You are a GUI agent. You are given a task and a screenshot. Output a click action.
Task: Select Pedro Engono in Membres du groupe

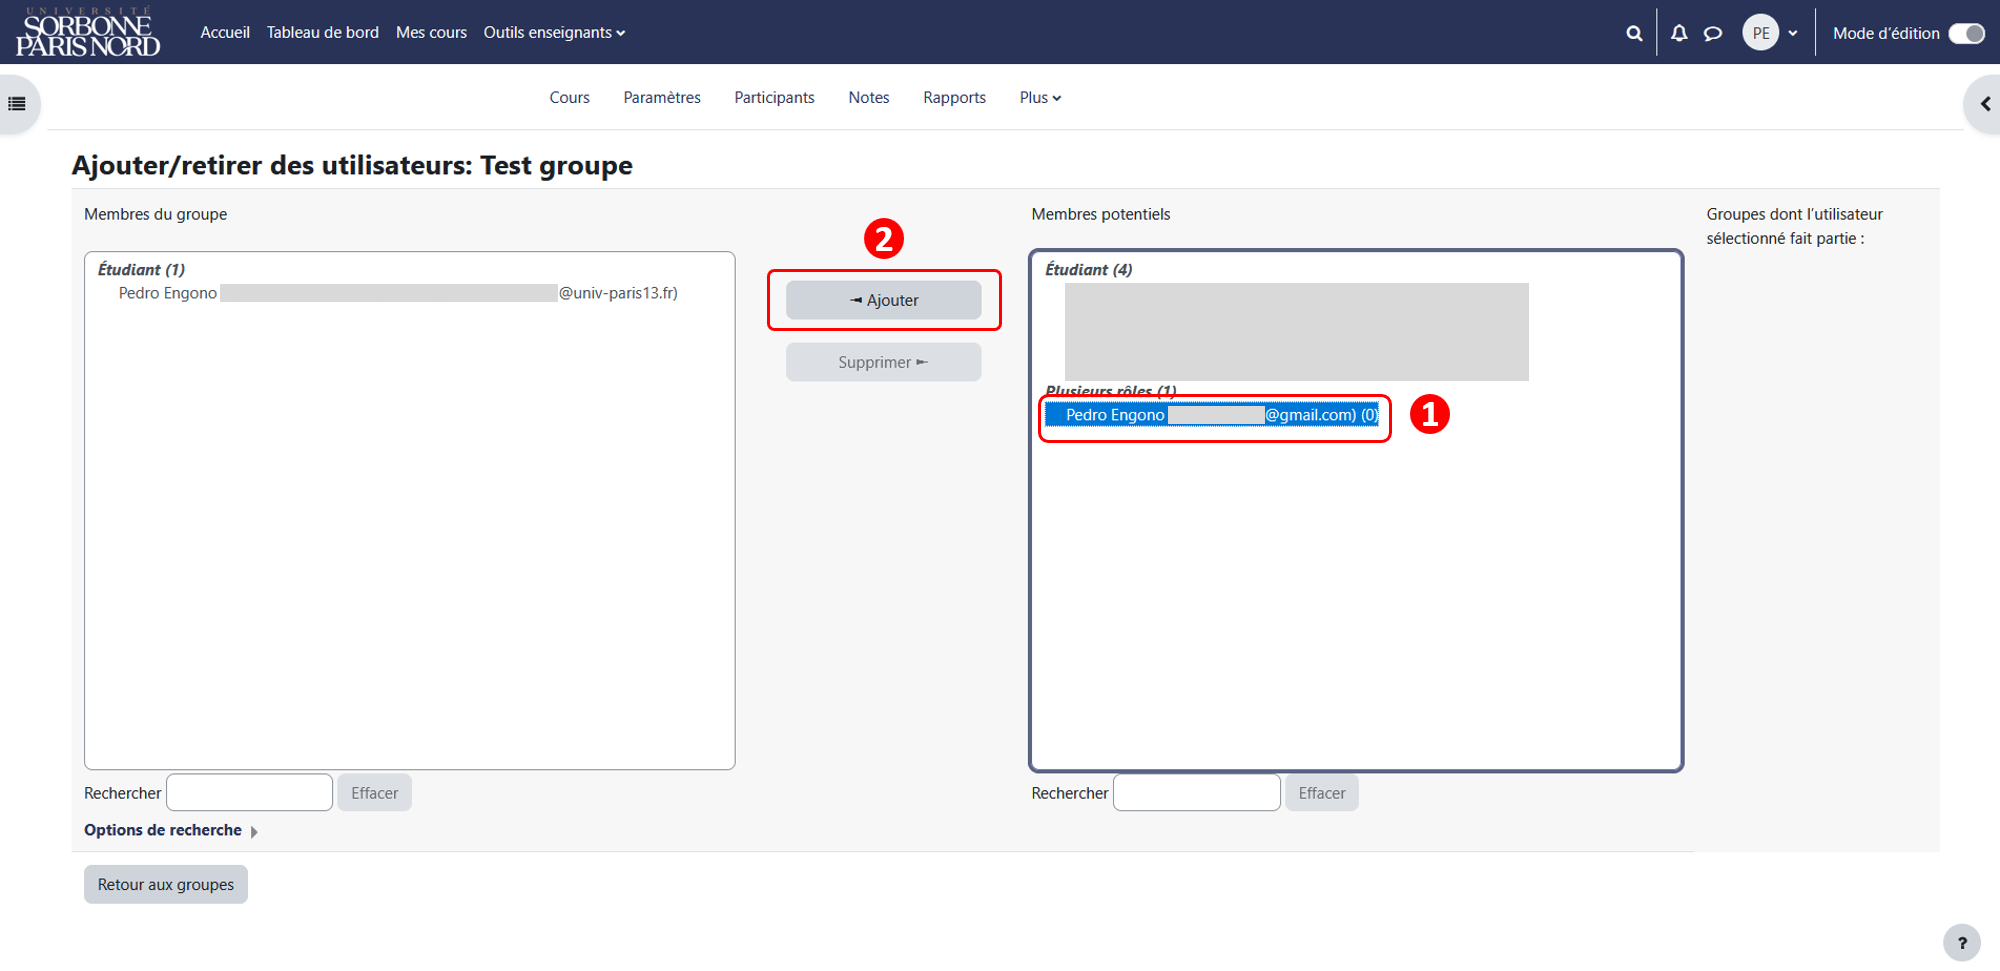click(398, 293)
